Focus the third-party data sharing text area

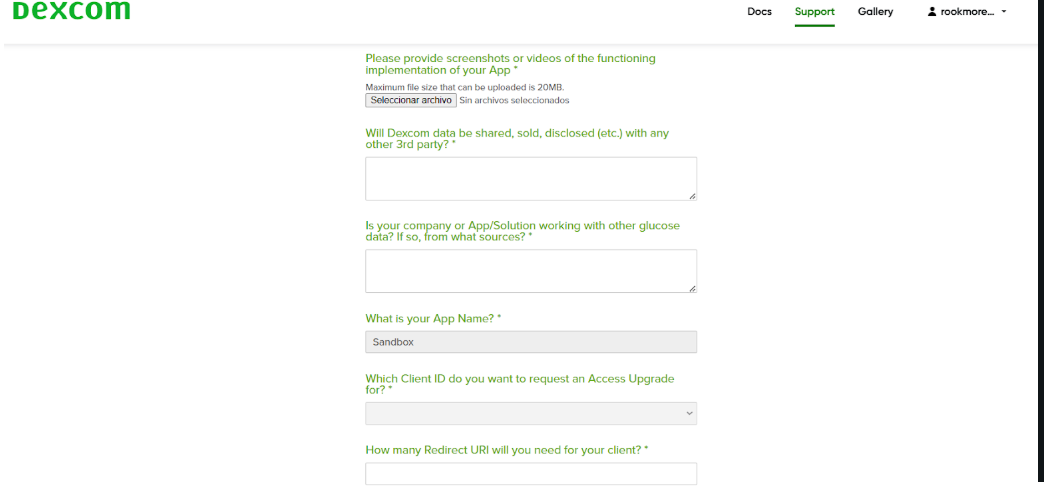click(x=530, y=178)
